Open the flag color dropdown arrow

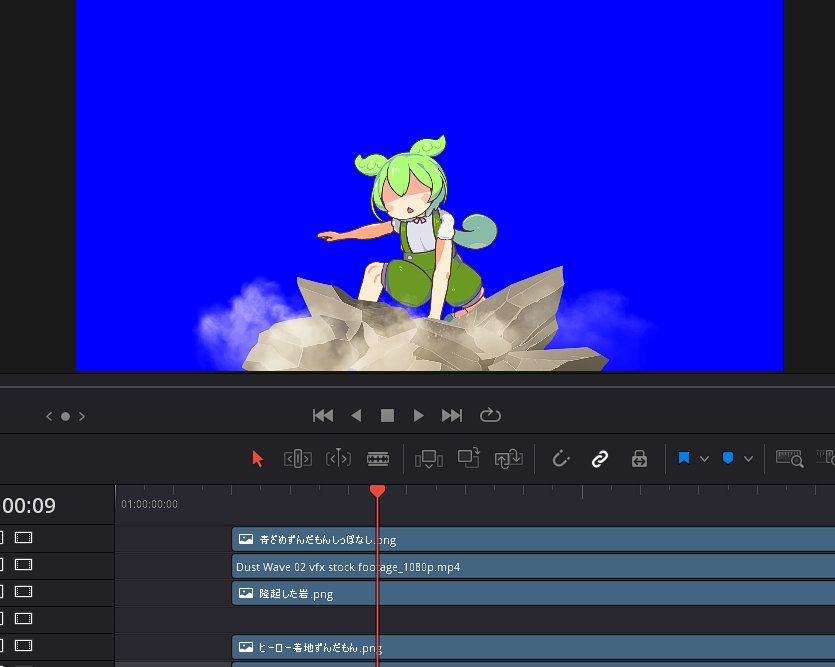(x=704, y=459)
